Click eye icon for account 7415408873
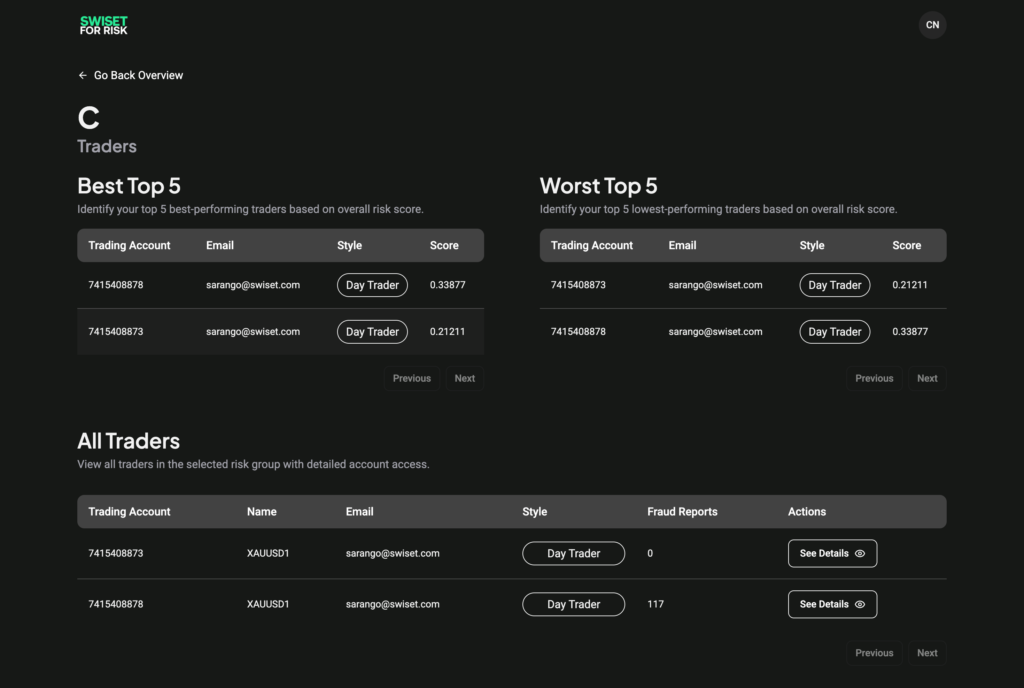 860,553
